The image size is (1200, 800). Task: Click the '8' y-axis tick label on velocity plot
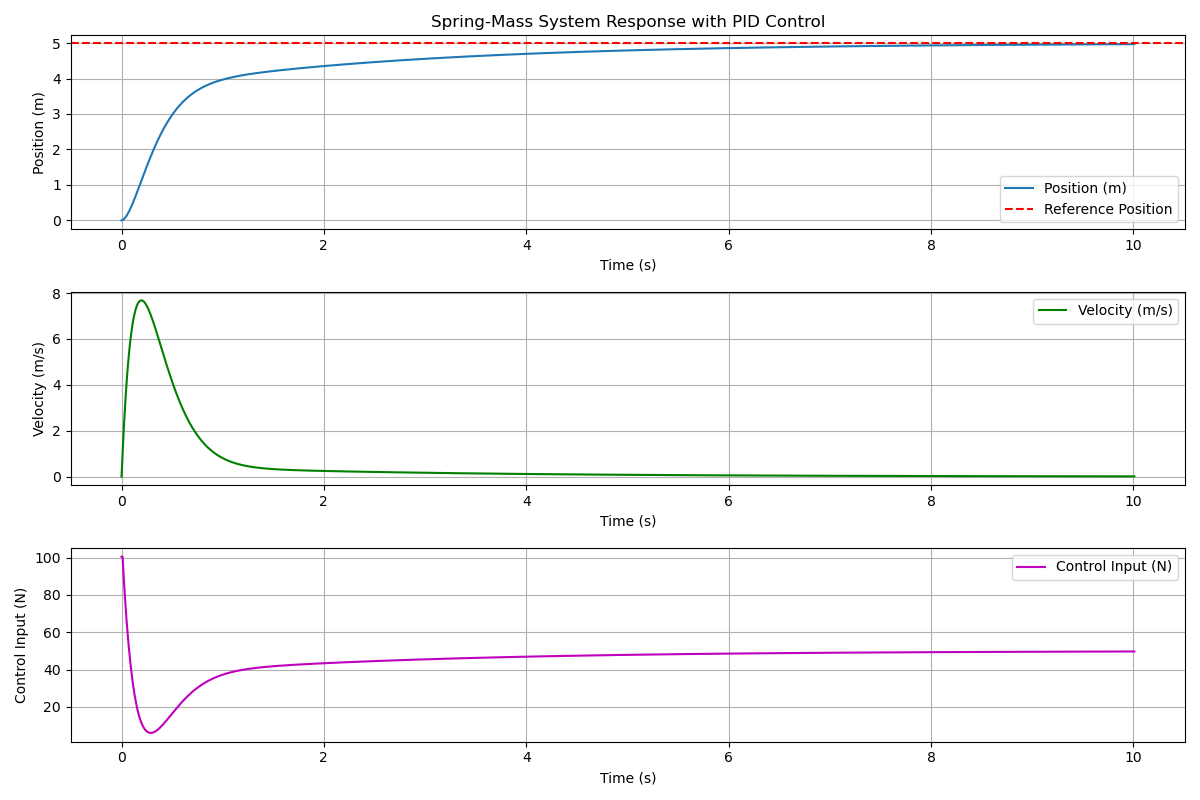[57, 294]
